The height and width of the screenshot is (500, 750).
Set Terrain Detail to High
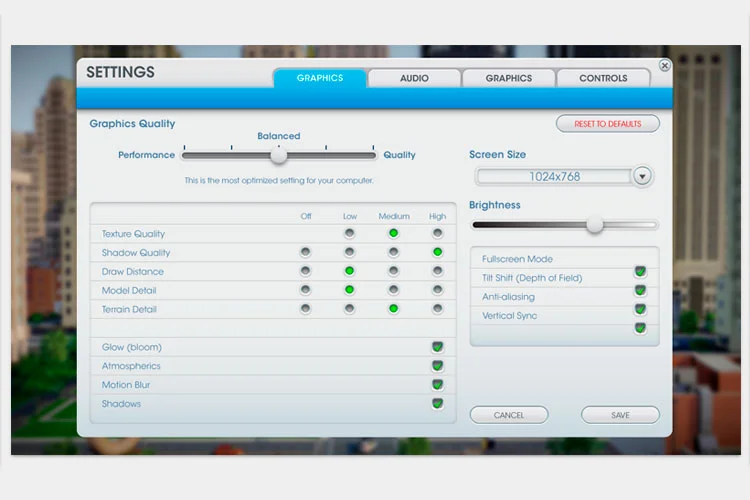pos(437,309)
